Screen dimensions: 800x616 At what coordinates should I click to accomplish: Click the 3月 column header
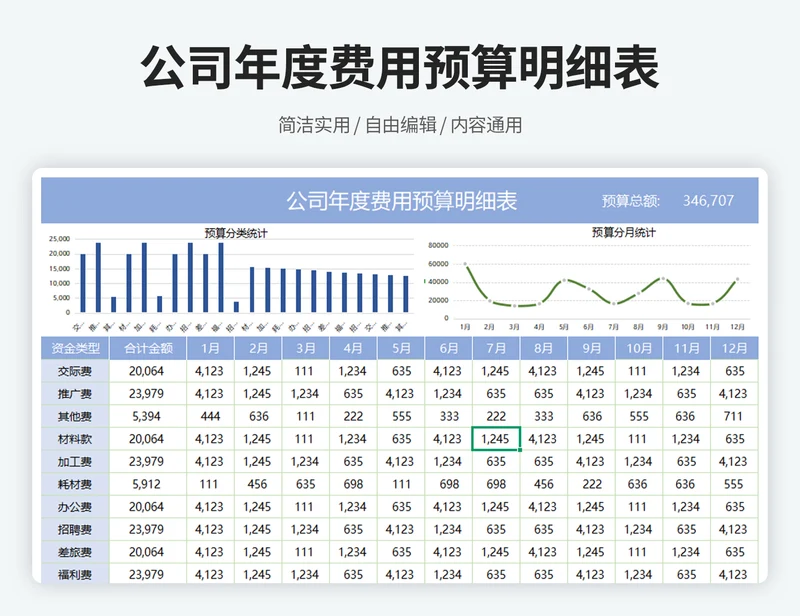[306, 349]
